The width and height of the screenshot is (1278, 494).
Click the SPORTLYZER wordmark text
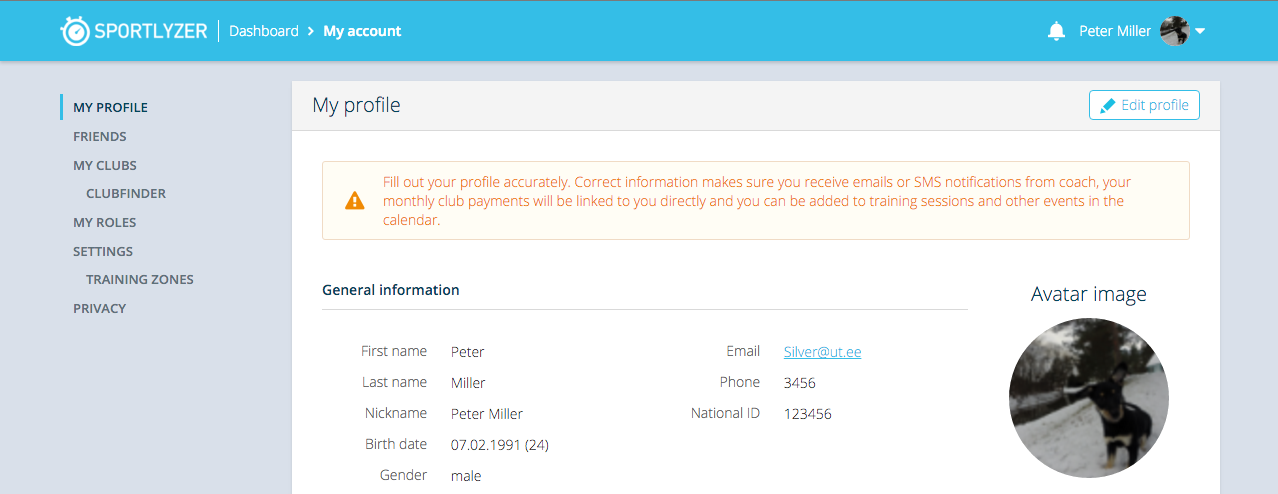[151, 31]
